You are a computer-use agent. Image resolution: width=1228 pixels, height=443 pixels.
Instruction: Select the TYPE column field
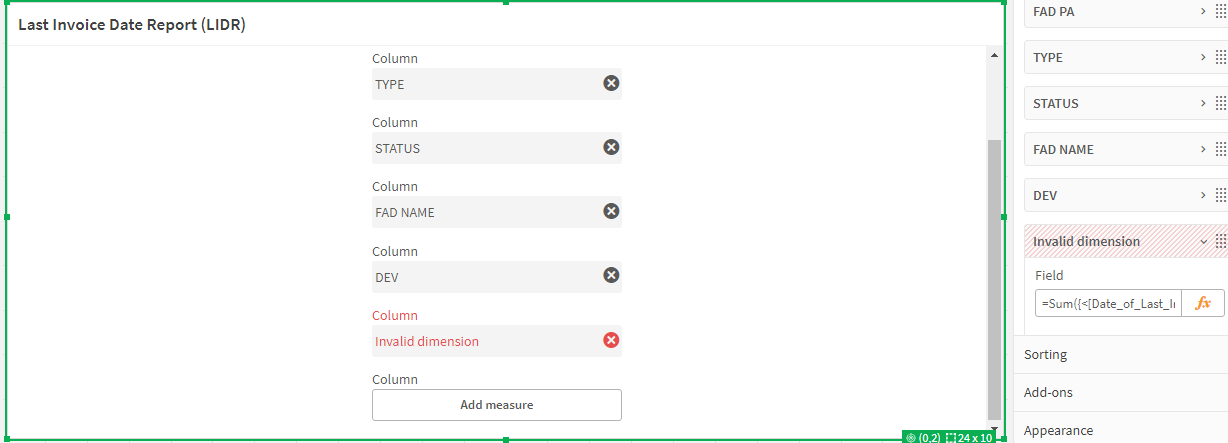(497, 84)
